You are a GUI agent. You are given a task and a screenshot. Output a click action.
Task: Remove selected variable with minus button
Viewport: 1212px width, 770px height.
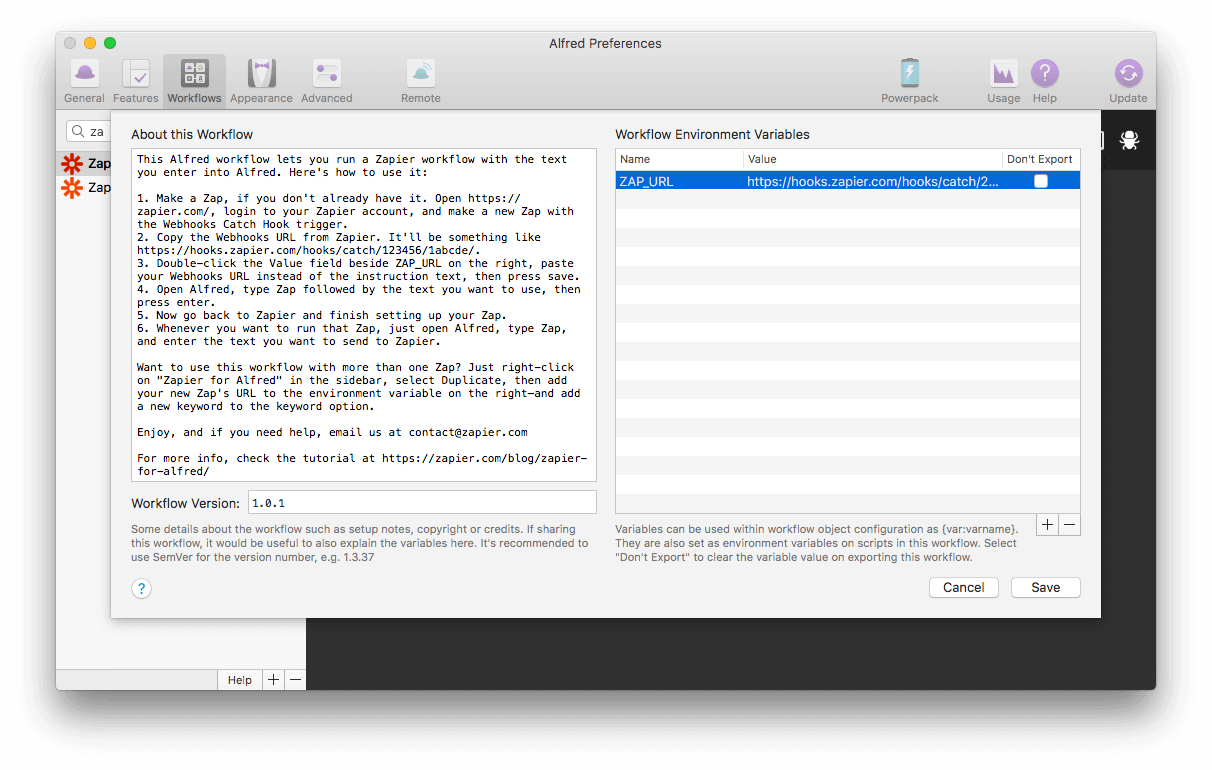(x=1069, y=524)
